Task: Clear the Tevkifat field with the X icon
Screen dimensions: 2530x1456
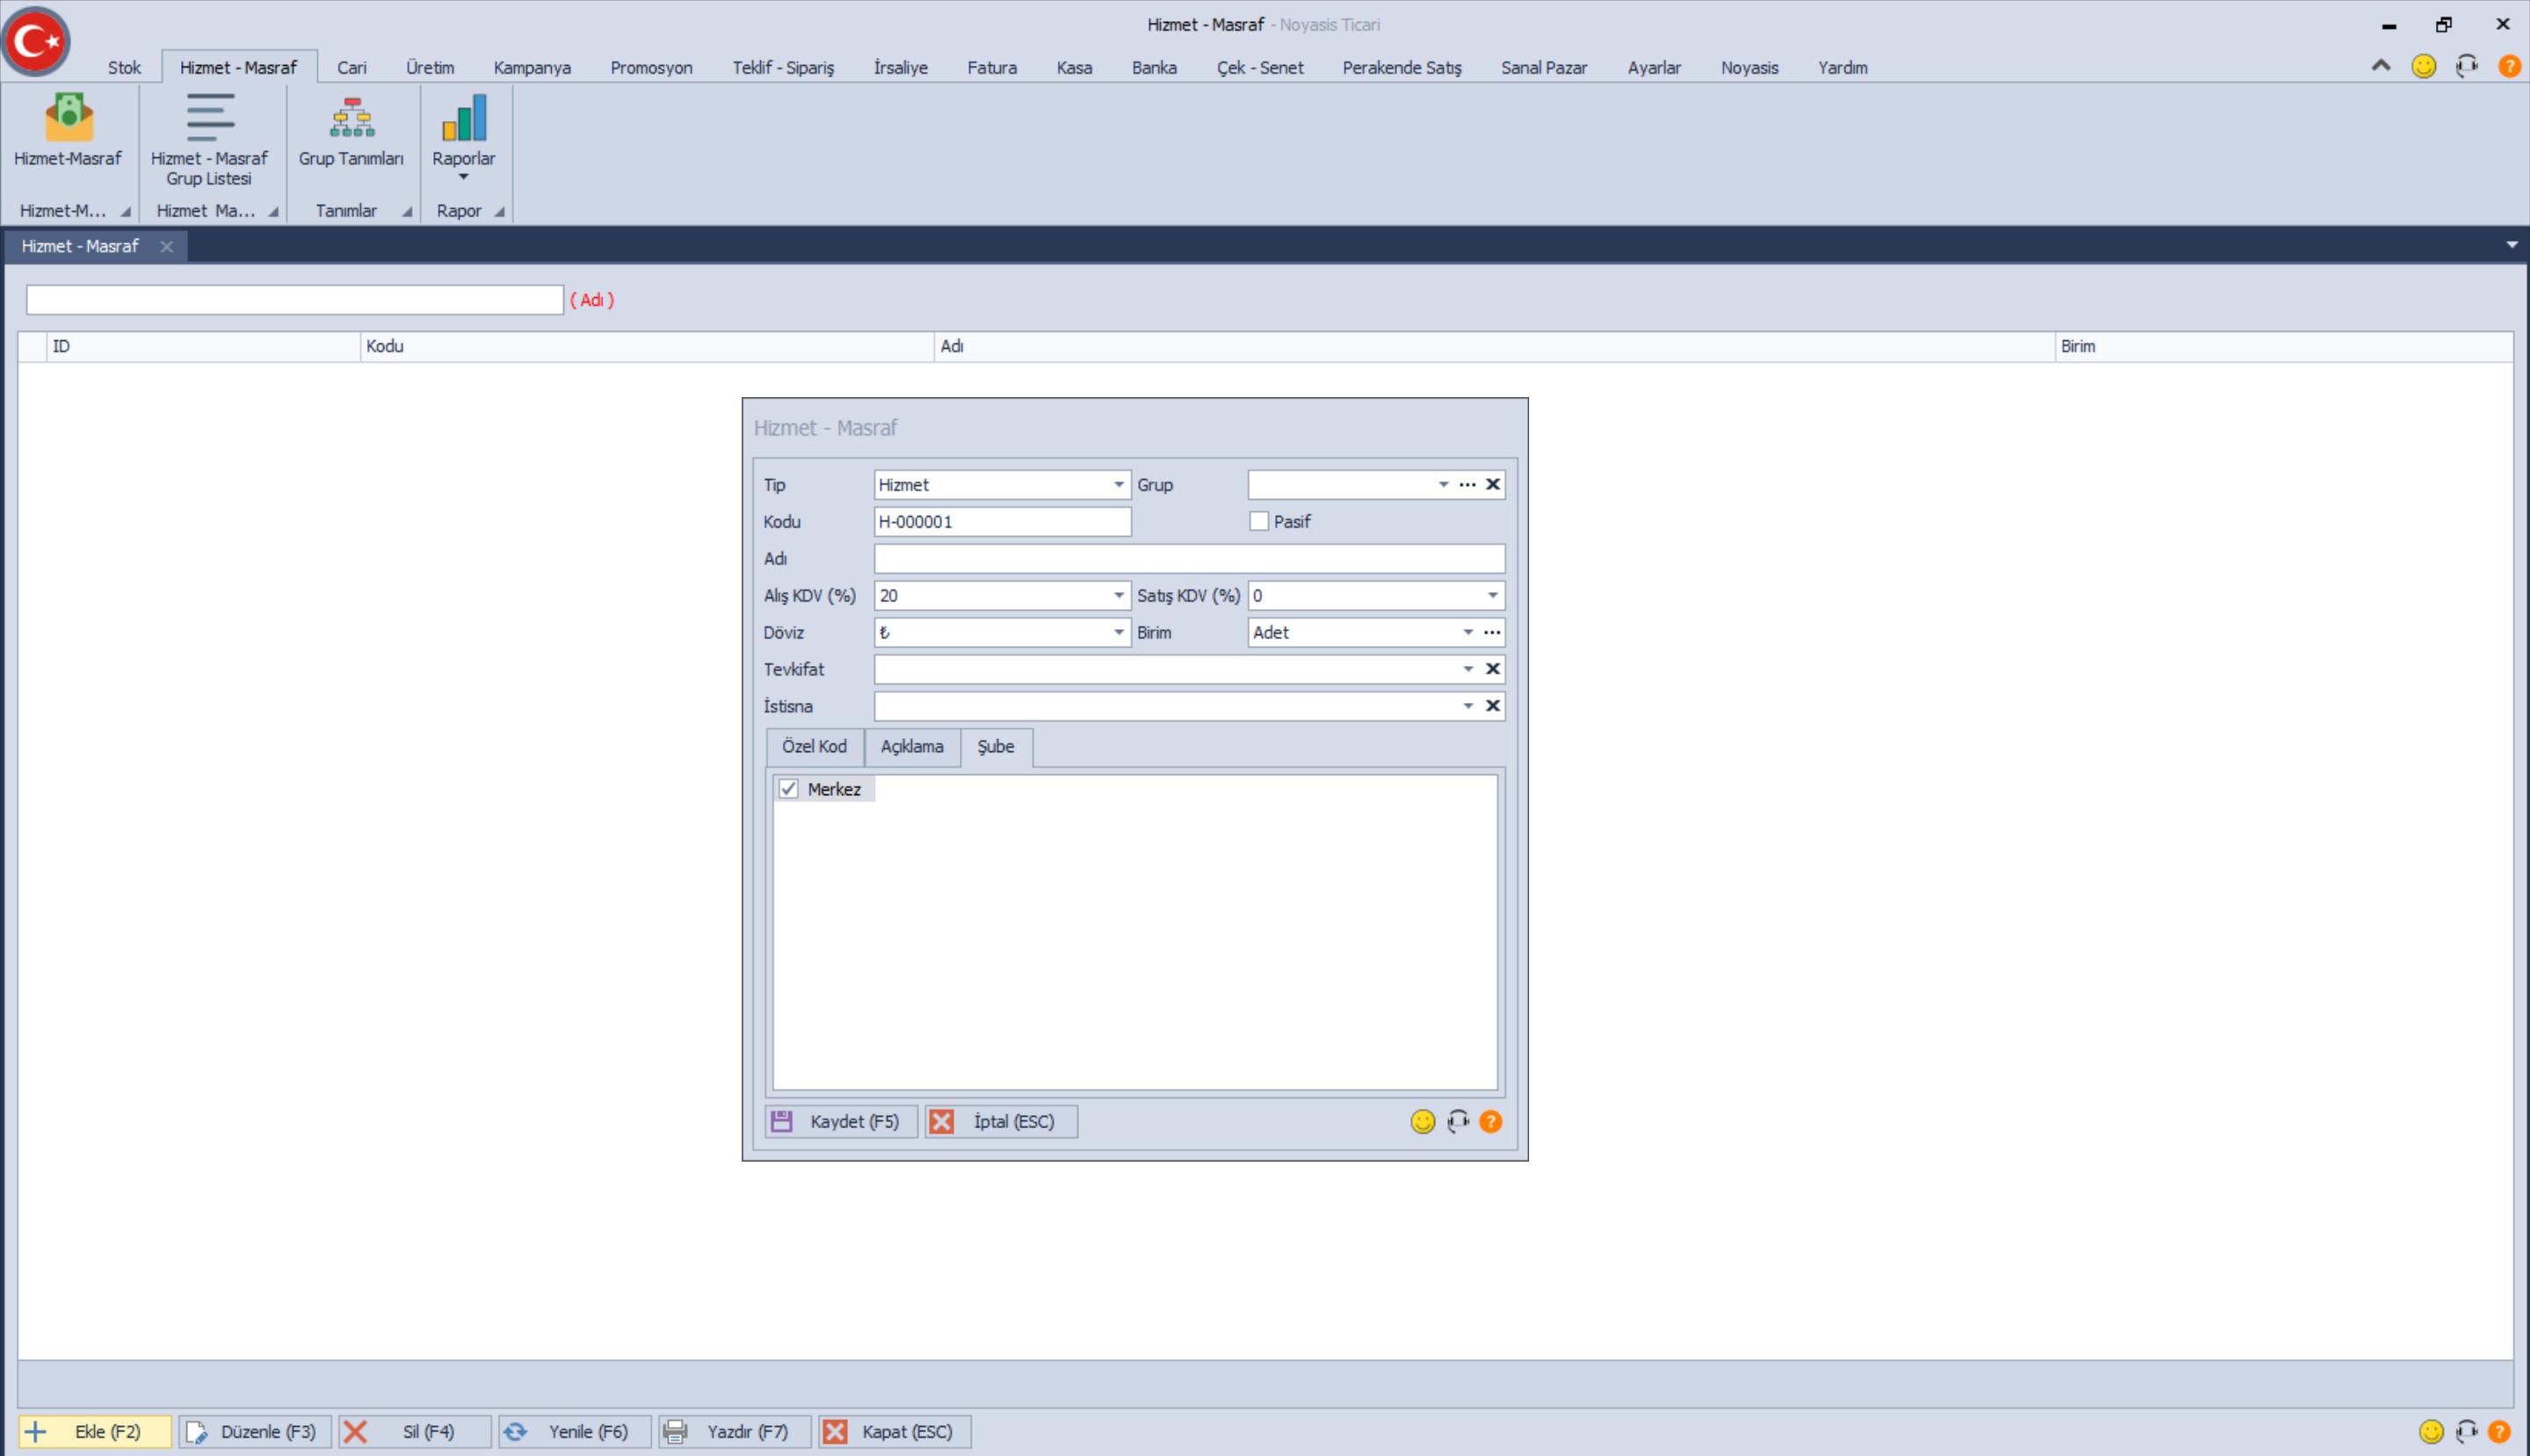Action: pyautogui.click(x=1492, y=669)
